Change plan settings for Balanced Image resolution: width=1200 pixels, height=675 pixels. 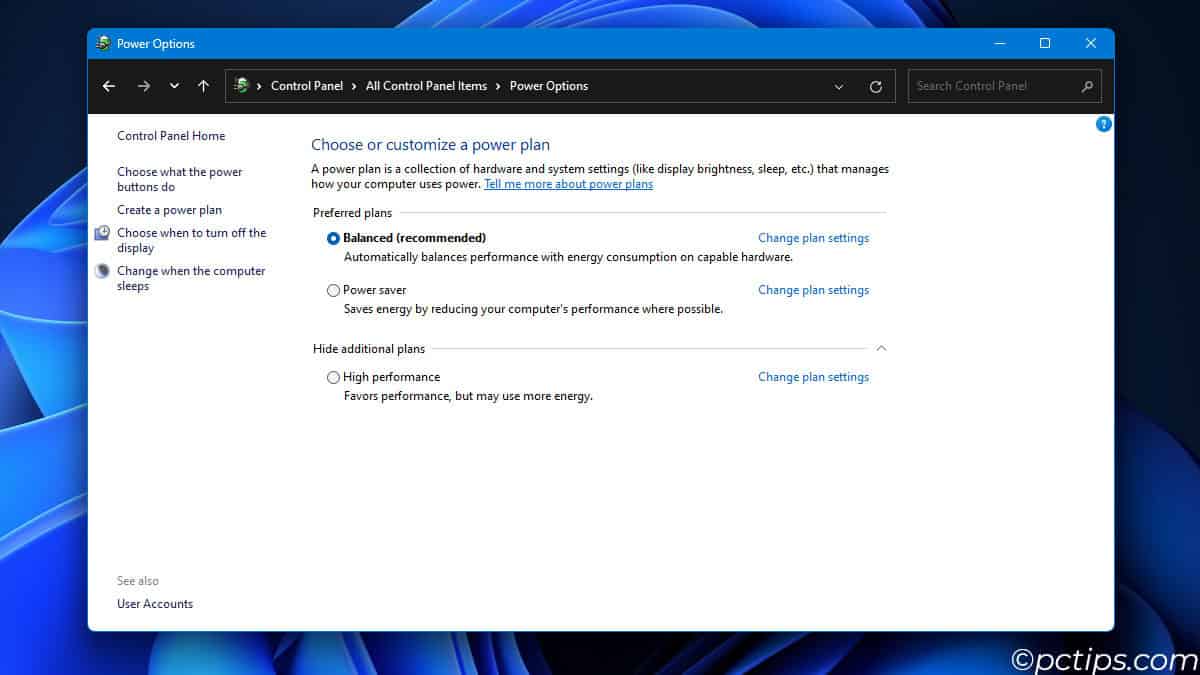(813, 238)
